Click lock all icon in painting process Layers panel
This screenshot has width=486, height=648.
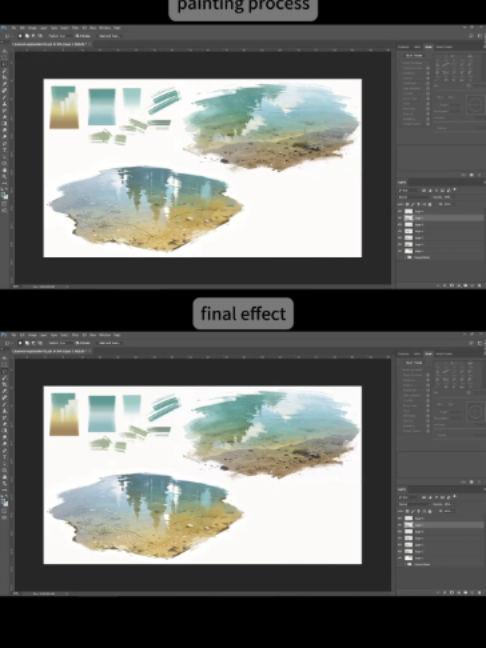click(x=430, y=204)
